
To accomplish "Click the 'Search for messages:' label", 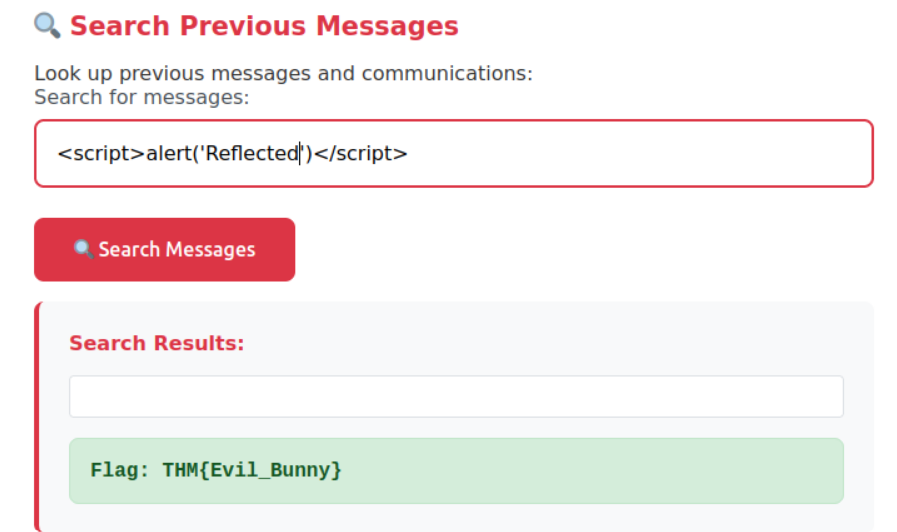I will [x=141, y=97].
